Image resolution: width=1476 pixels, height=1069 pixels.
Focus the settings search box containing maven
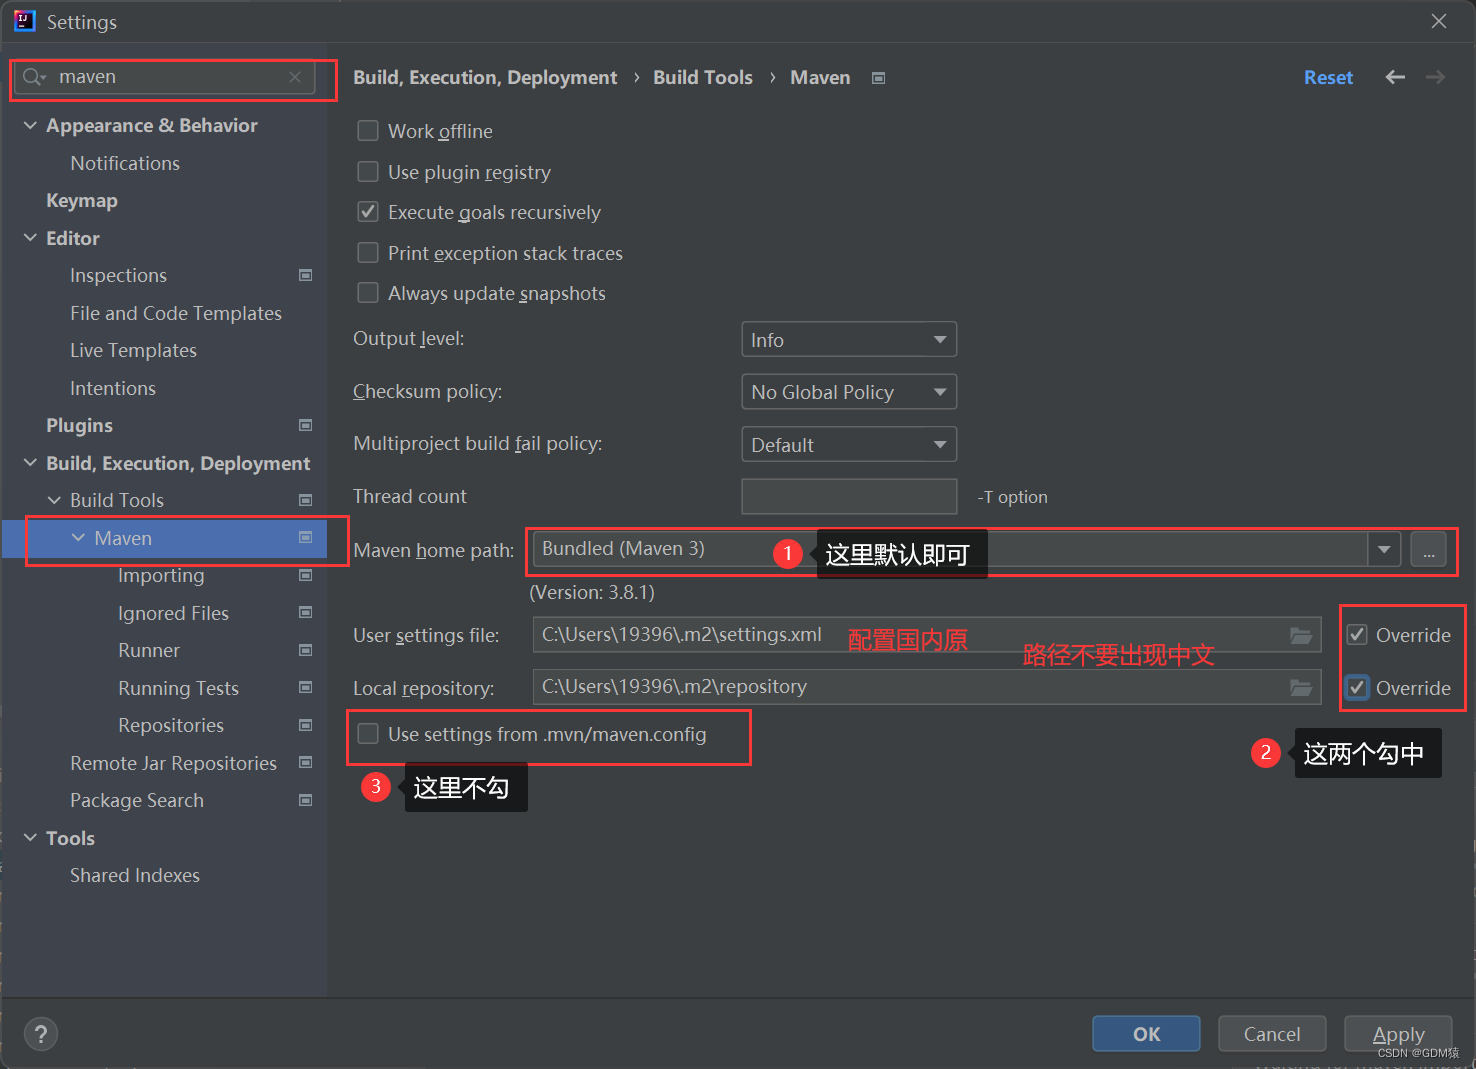click(165, 77)
